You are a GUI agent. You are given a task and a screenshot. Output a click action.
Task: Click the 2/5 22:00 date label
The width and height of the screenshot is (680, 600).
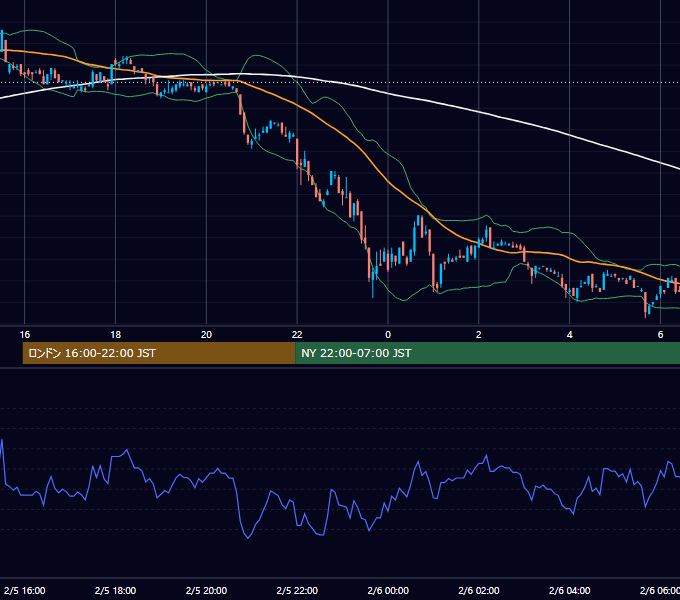[x=297, y=590]
